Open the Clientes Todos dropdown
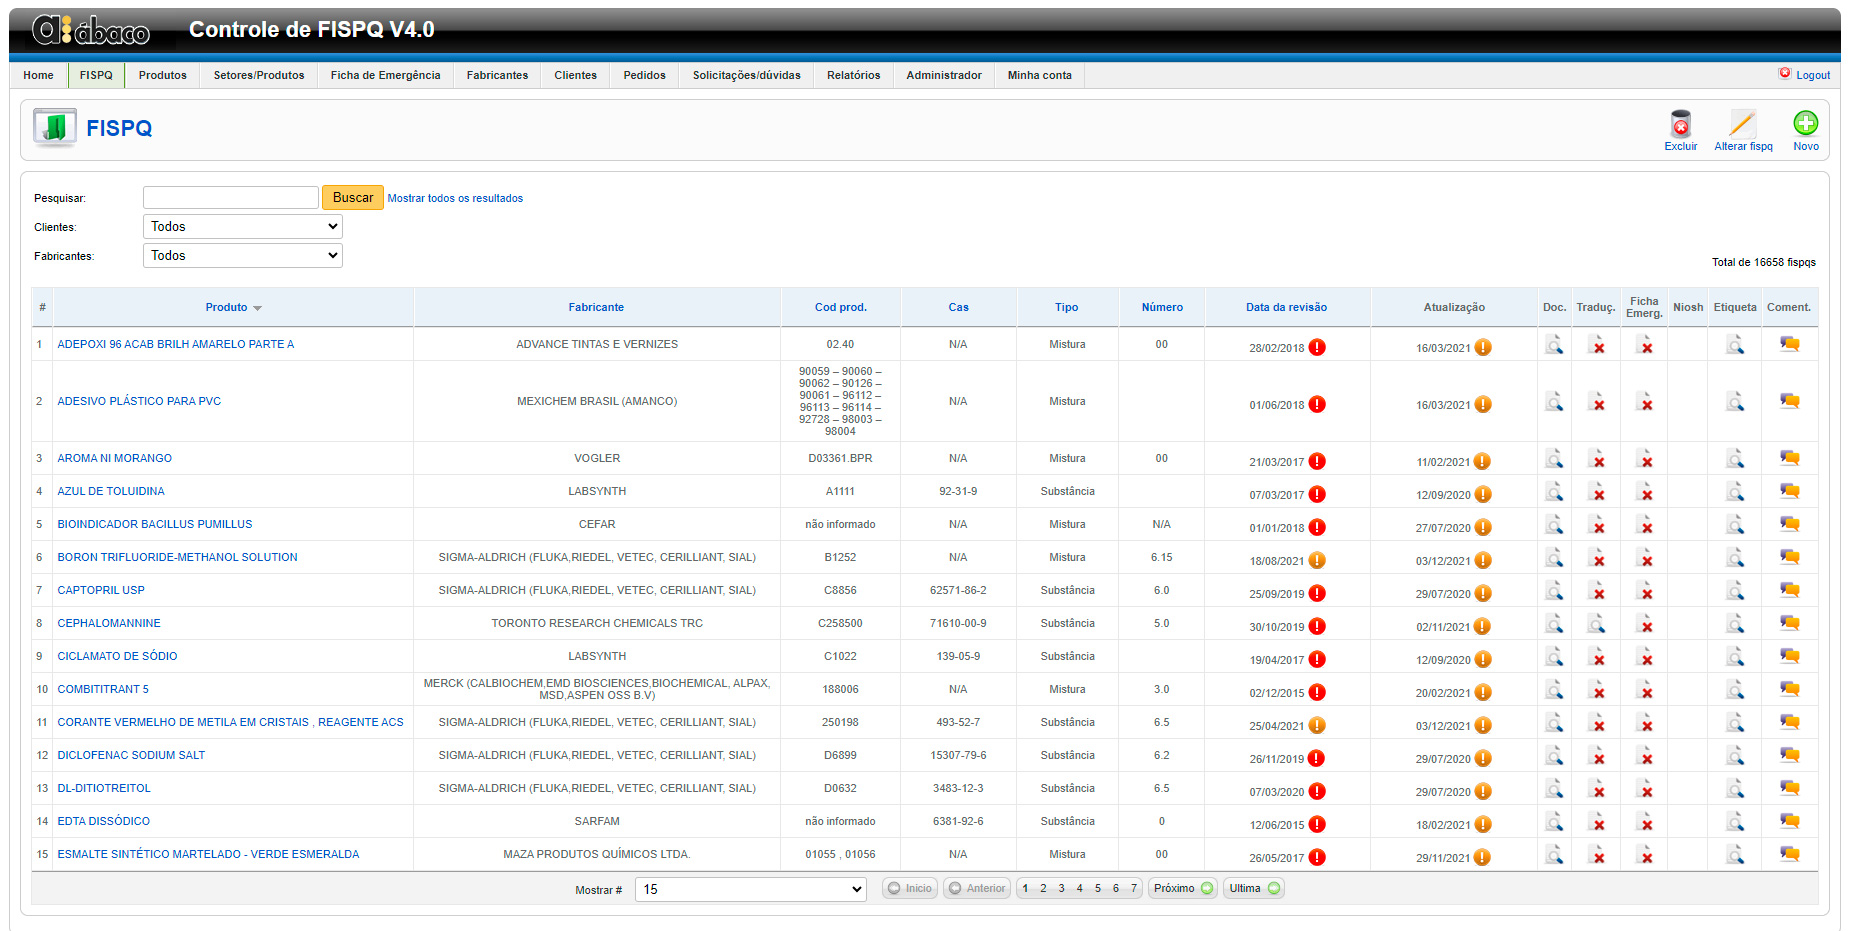Viewport: 1850px width, 931px height. point(243,227)
